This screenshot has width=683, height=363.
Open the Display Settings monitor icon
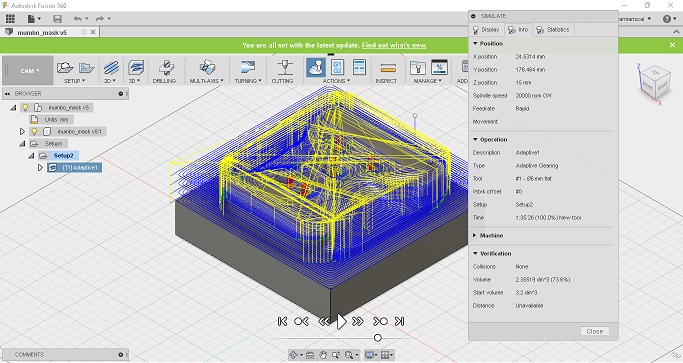click(x=370, y=355)
